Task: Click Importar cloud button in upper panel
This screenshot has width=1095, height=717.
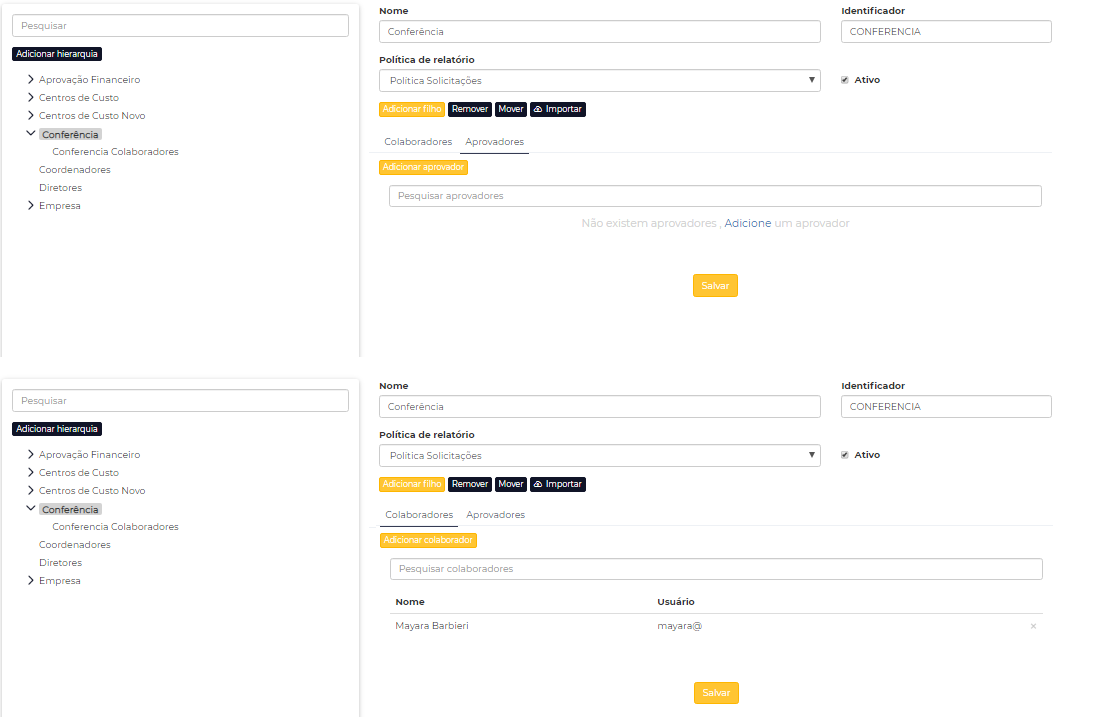Action: [557, 110]
